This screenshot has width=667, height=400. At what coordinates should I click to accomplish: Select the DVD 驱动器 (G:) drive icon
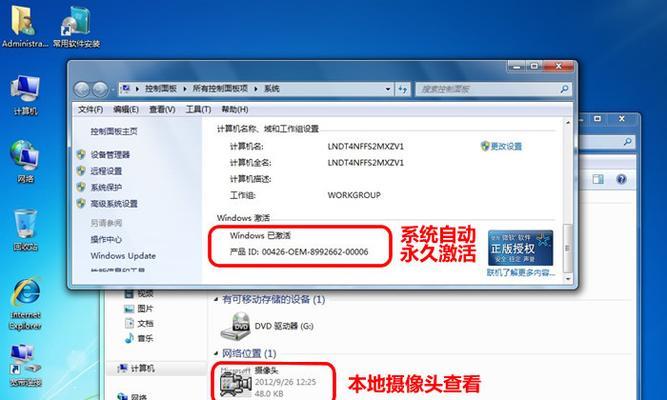(x=235, y=326)
